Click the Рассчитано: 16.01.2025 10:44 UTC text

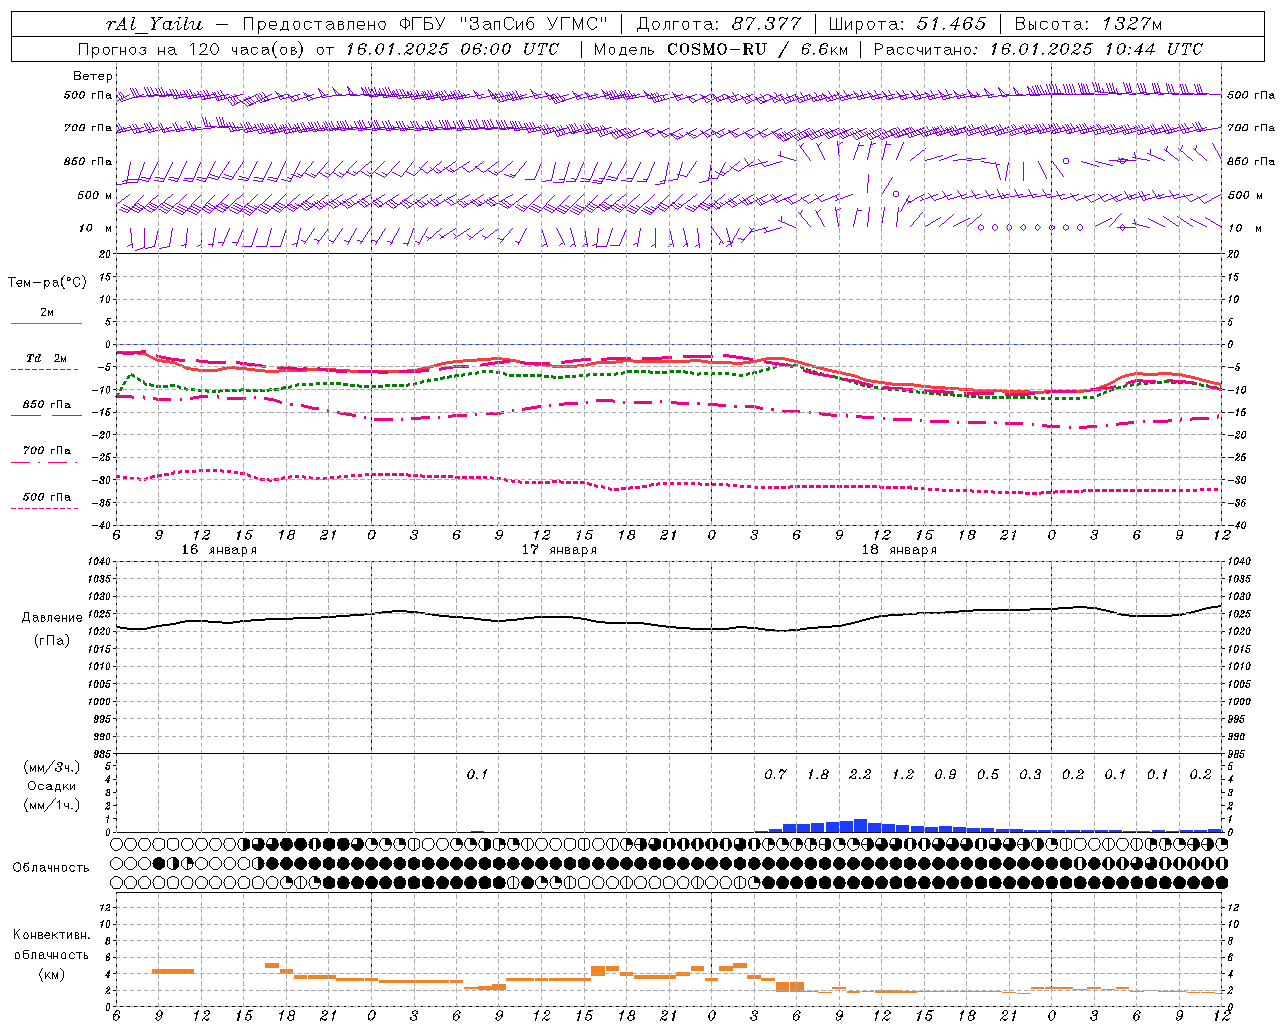1038,49
